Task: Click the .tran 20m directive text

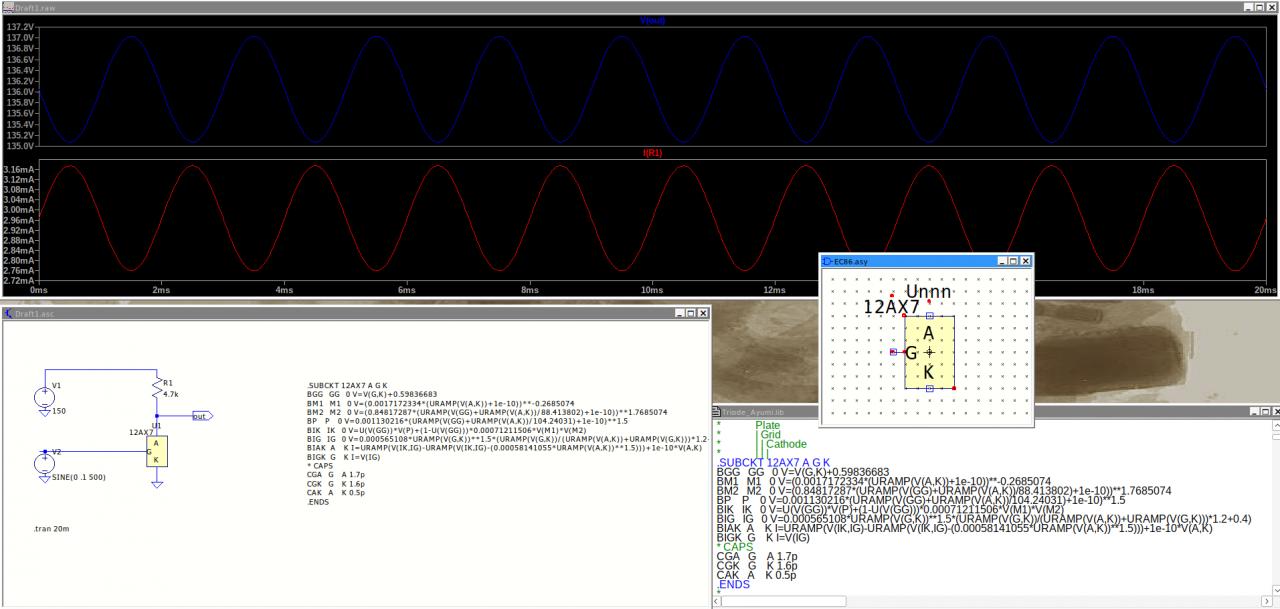Action: (50, 527)
